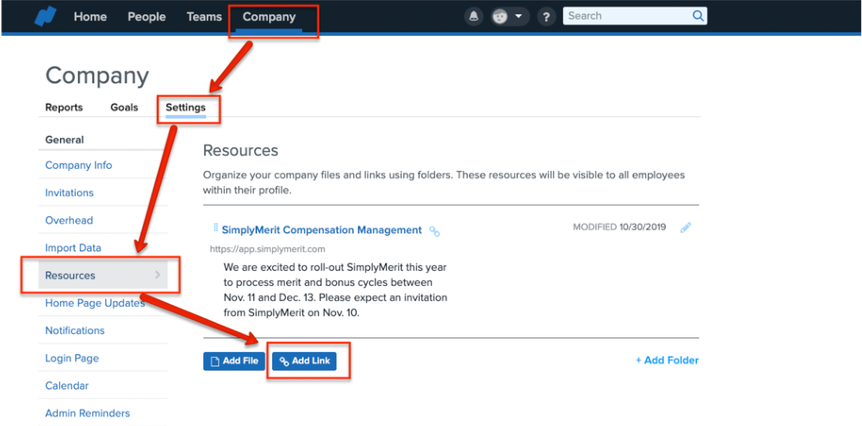Viewport: 862px width, 426px height.
Task: Expand the profile dropdown arrow
Action: 519,17
